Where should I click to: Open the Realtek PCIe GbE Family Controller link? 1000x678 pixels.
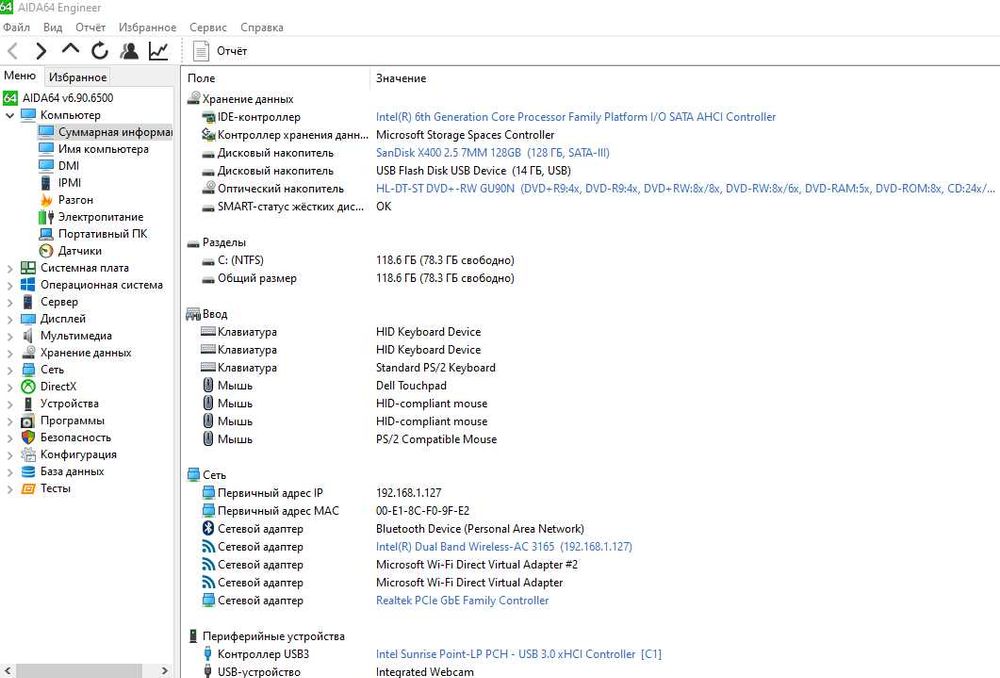(462, 600)
